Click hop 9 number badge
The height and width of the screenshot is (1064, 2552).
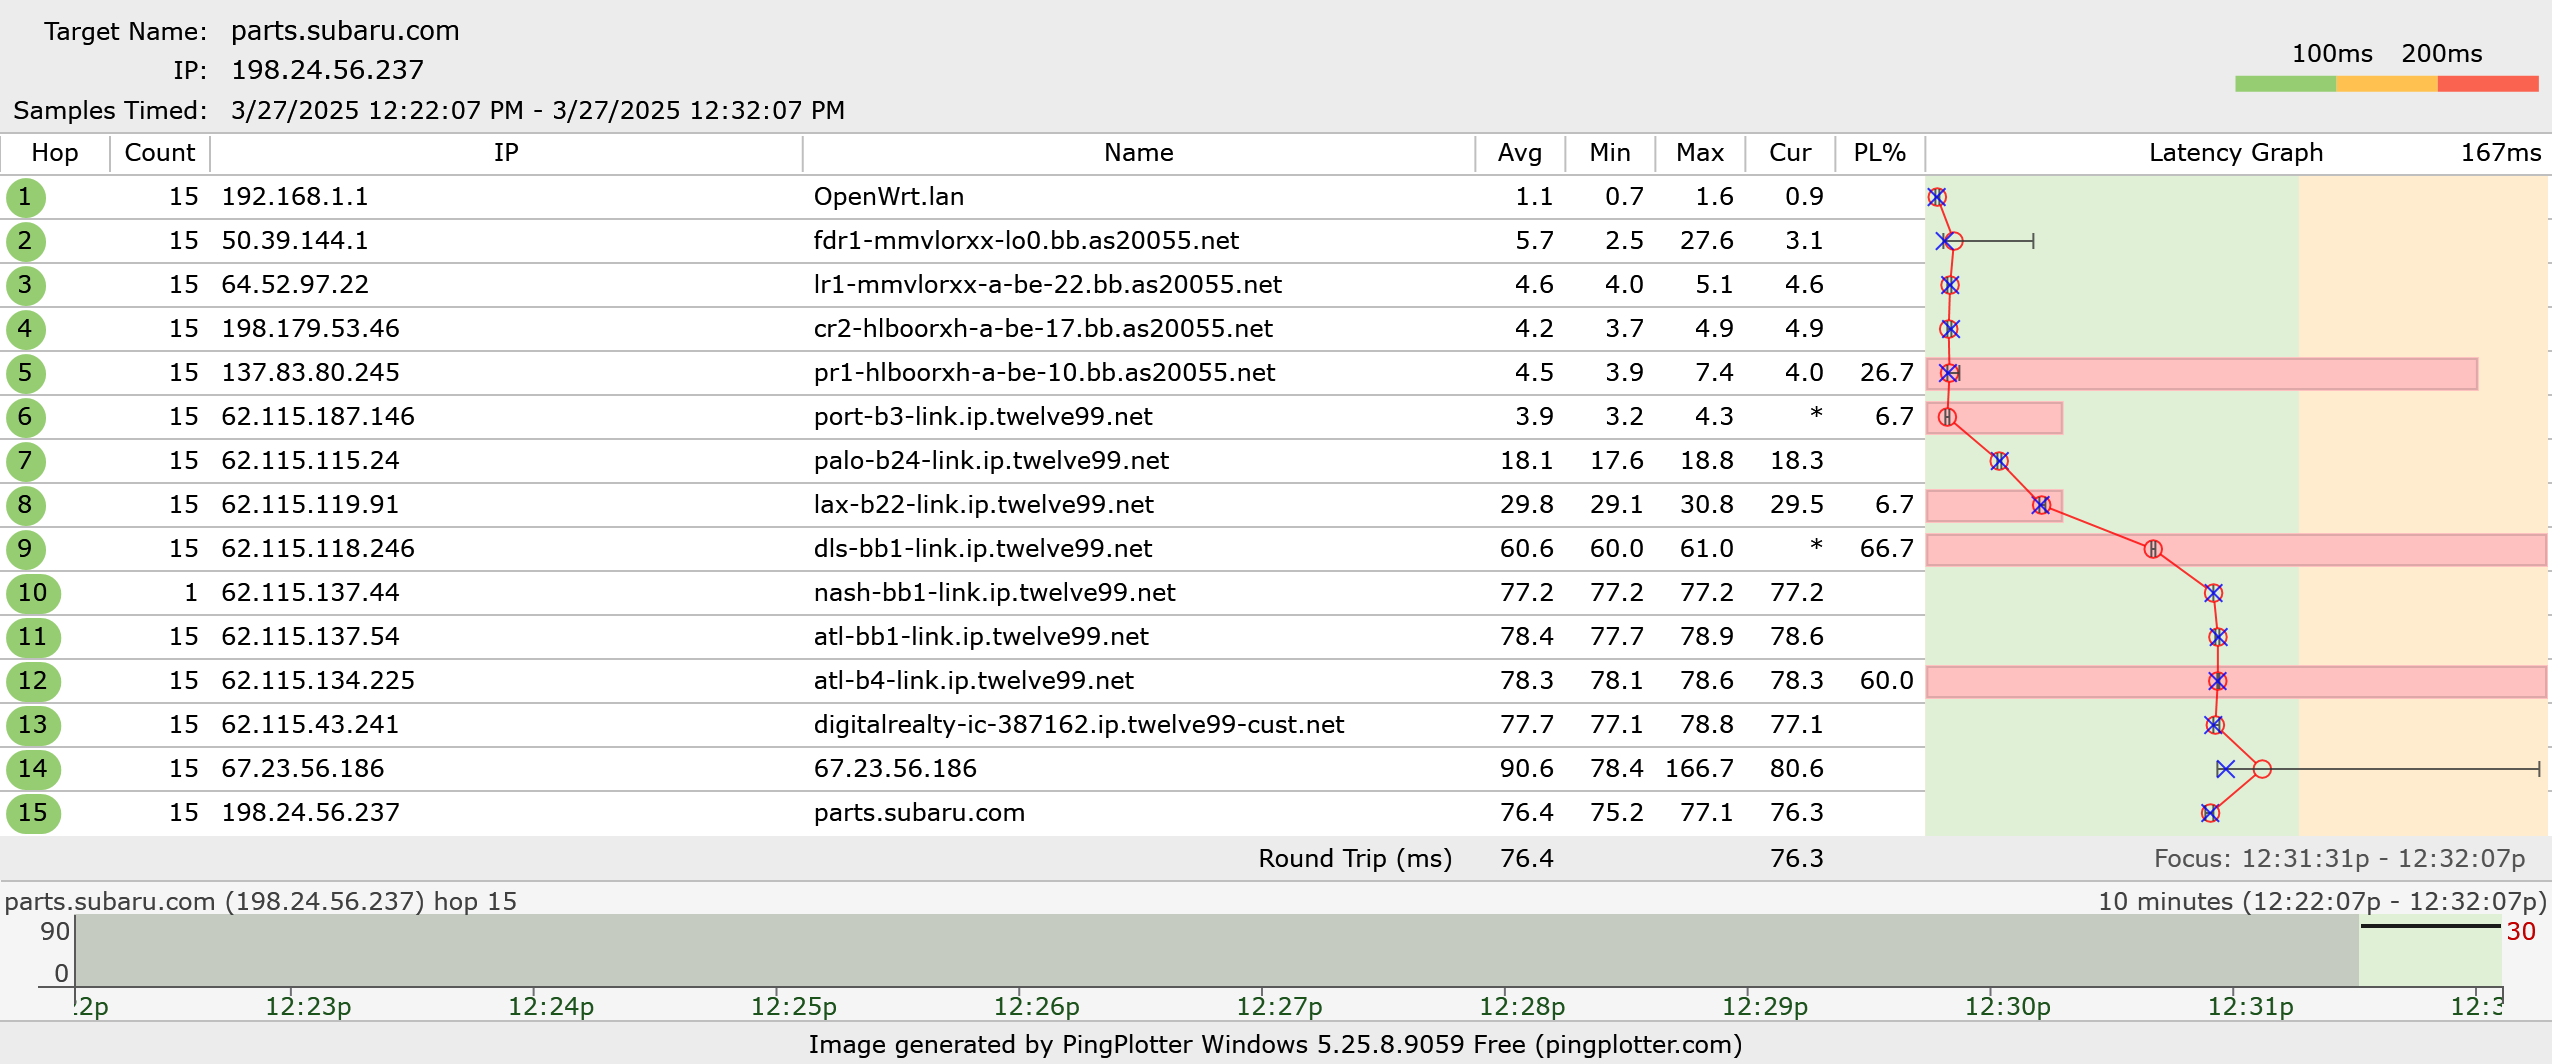(x=25, y=549)
